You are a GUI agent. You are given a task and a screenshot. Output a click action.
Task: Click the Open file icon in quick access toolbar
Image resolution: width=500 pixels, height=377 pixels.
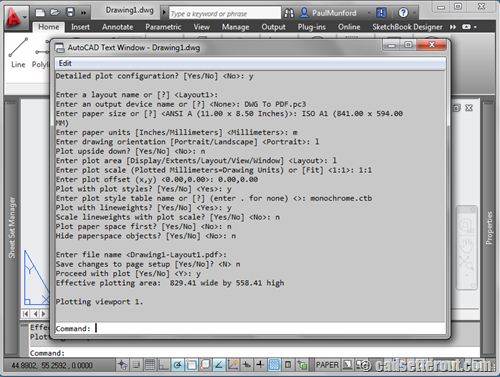click(x=55, y=13)
